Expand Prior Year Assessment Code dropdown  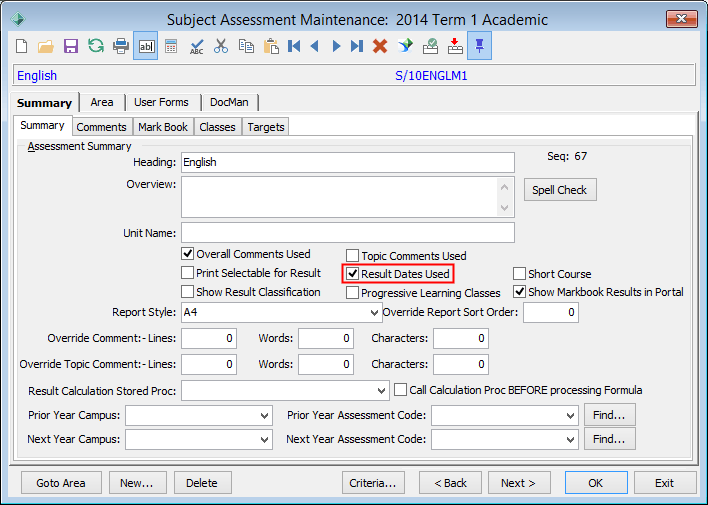point(571,416)
